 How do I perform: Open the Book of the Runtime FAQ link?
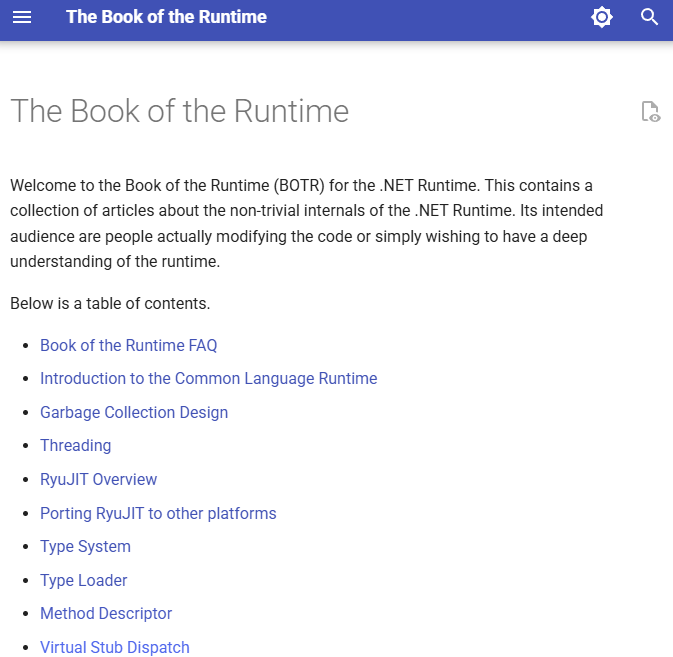tap(128, 345)
